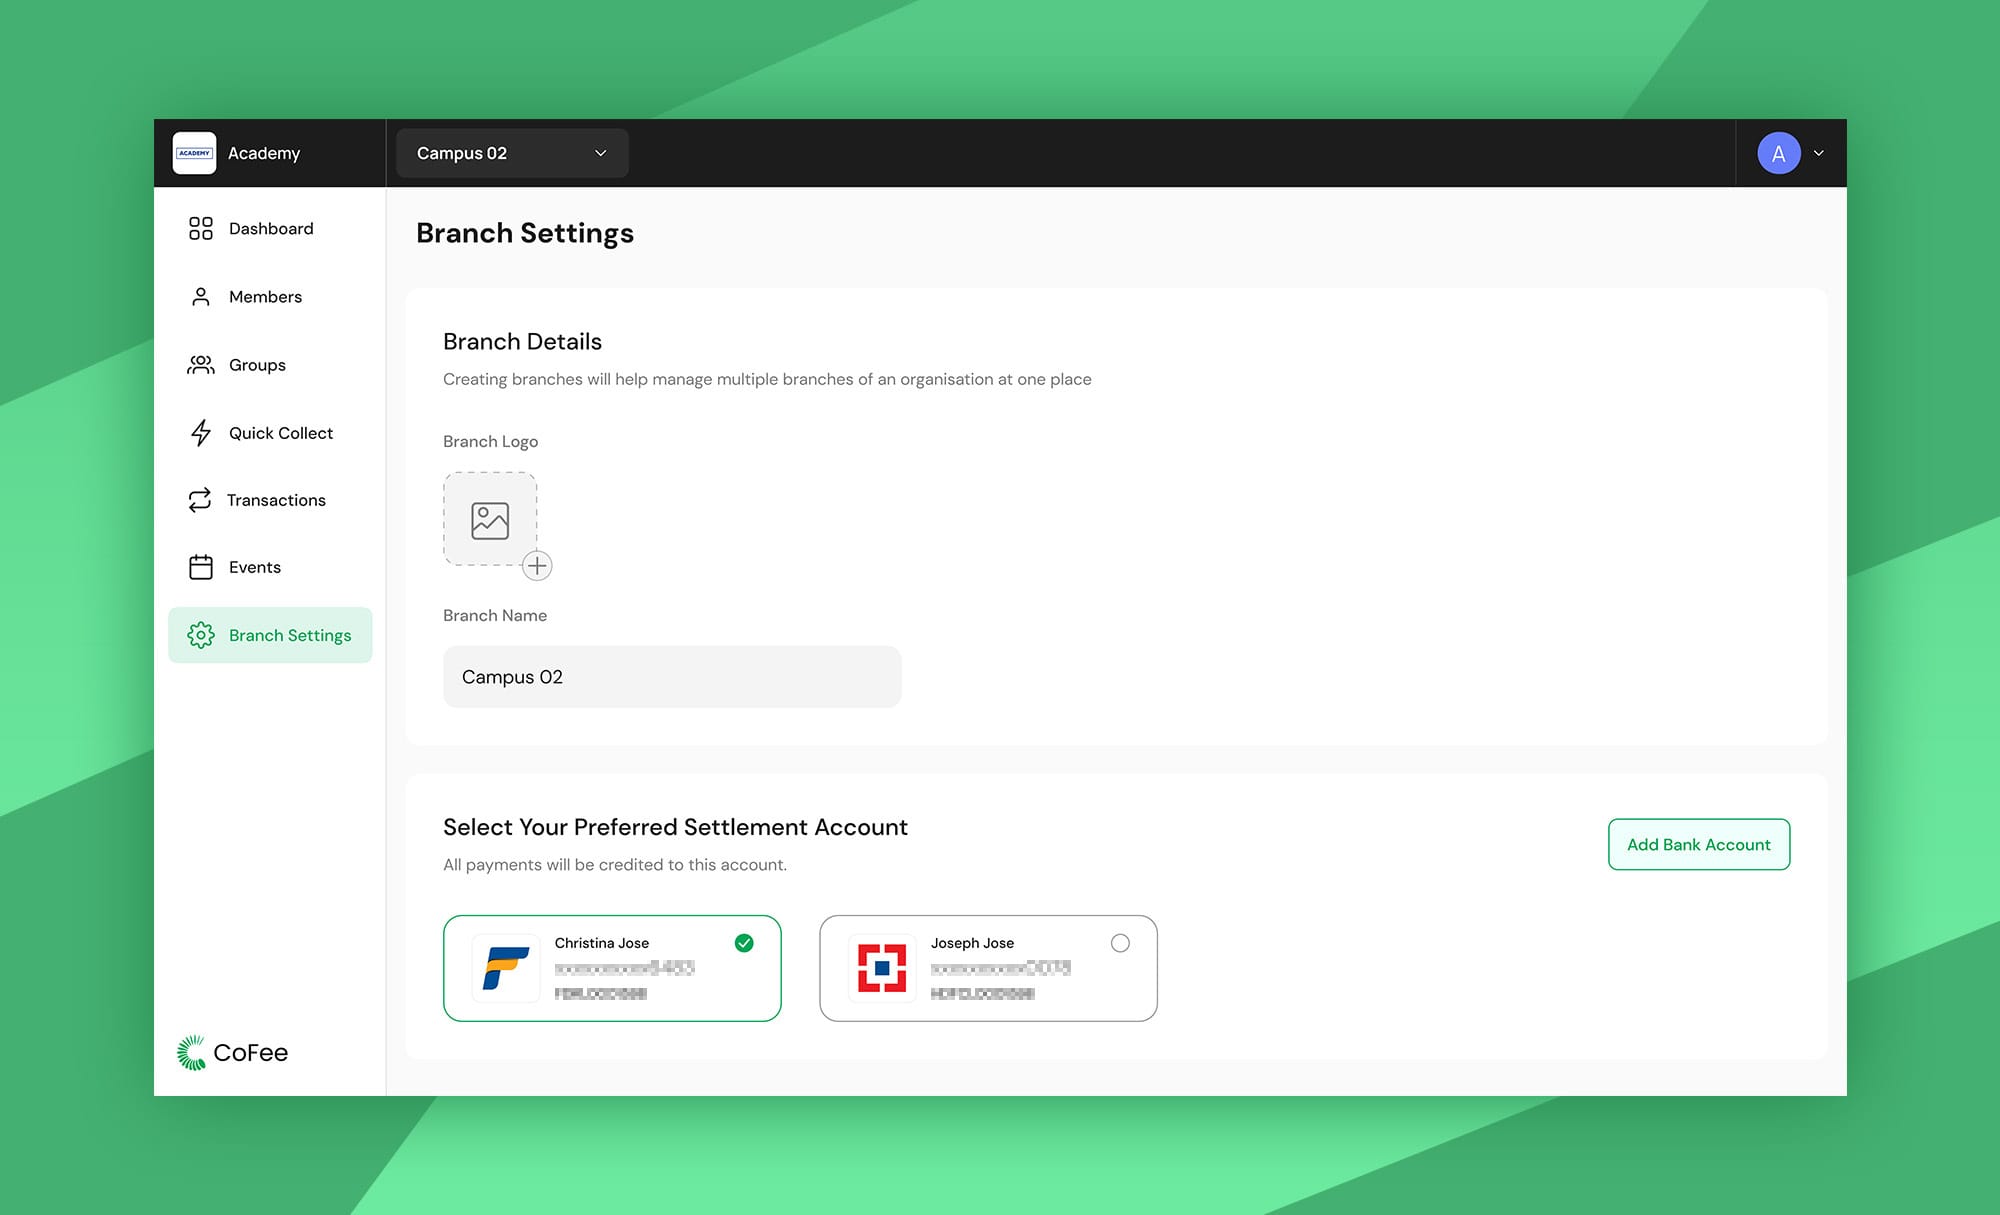
Task: Click the Dashboard grid icon
Action: (x=201, y=229)
